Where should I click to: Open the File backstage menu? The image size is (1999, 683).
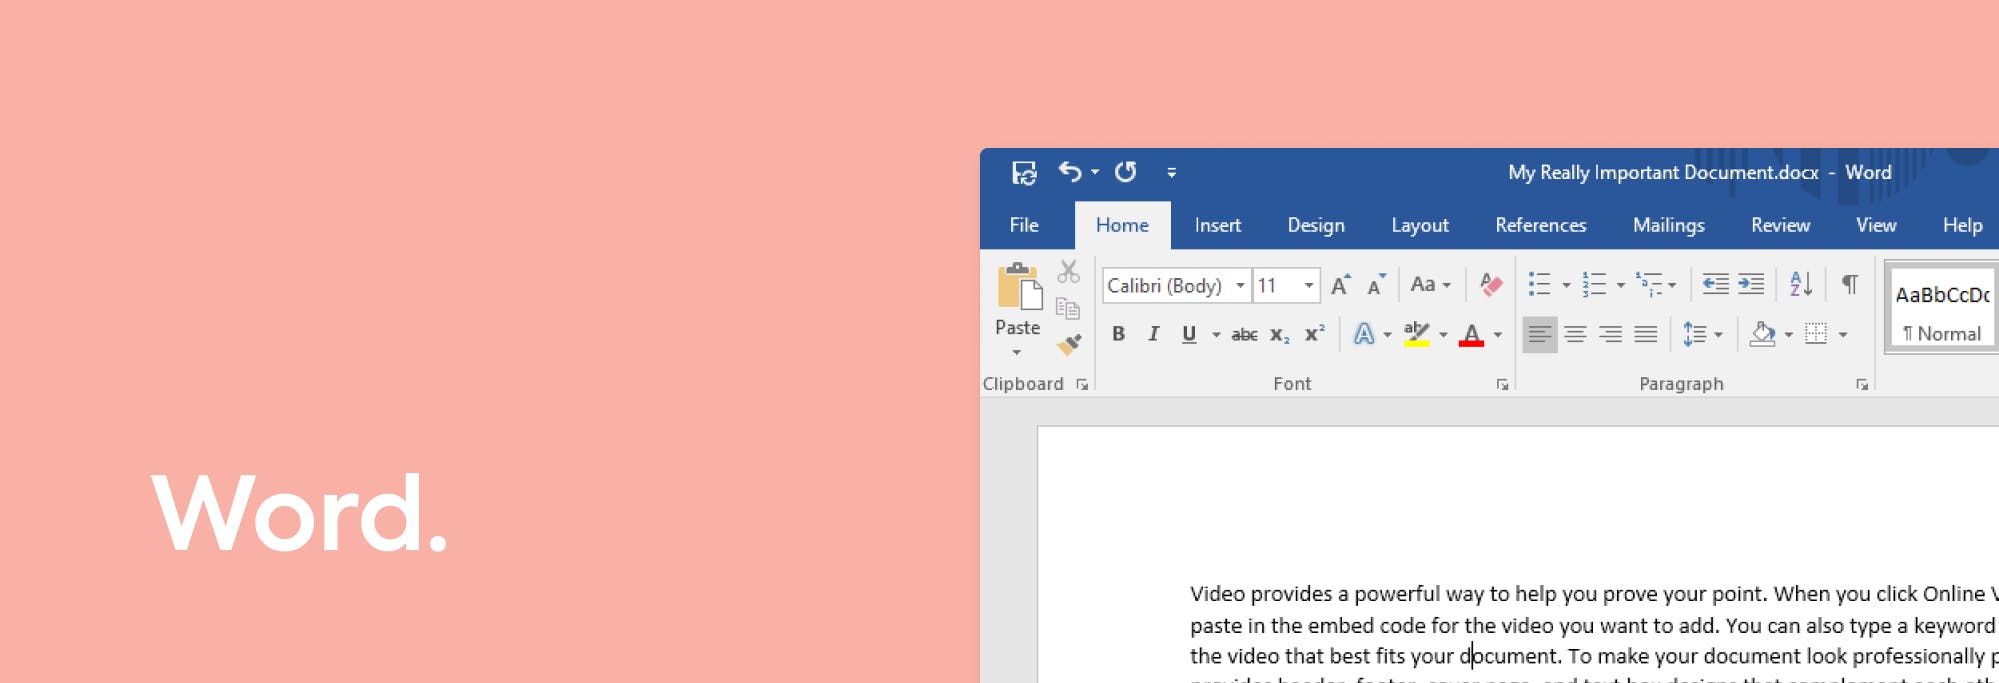click(x=1024, y=226)
